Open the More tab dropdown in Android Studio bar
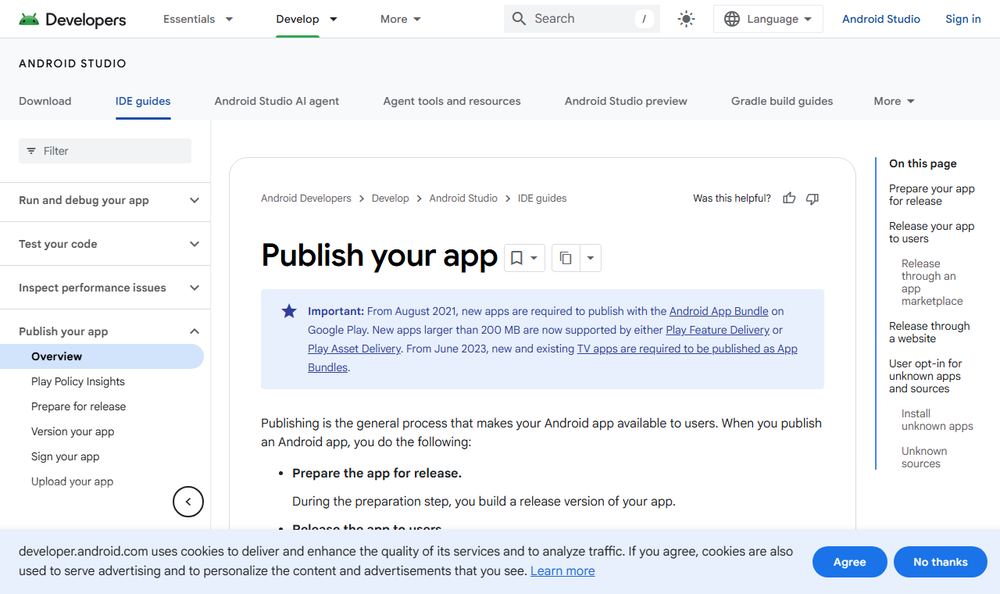 coord(894,101)
